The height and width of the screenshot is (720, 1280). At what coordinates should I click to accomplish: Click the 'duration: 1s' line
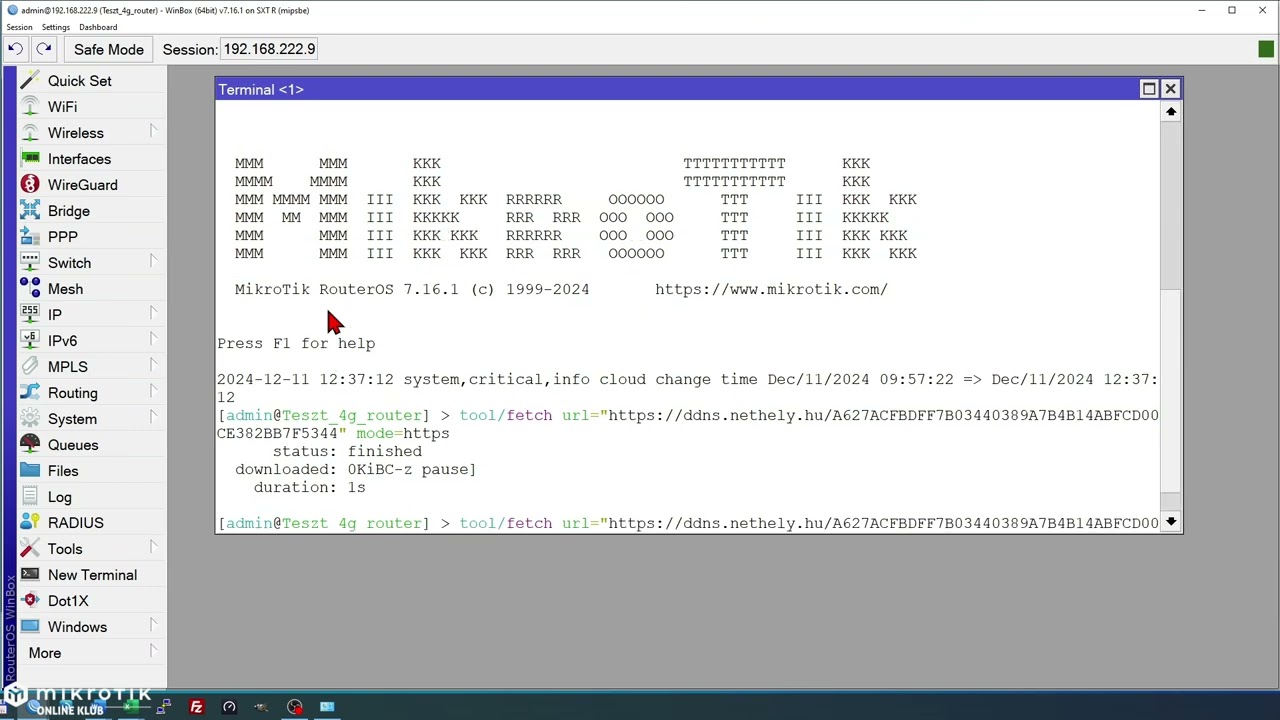click(309, 487)
